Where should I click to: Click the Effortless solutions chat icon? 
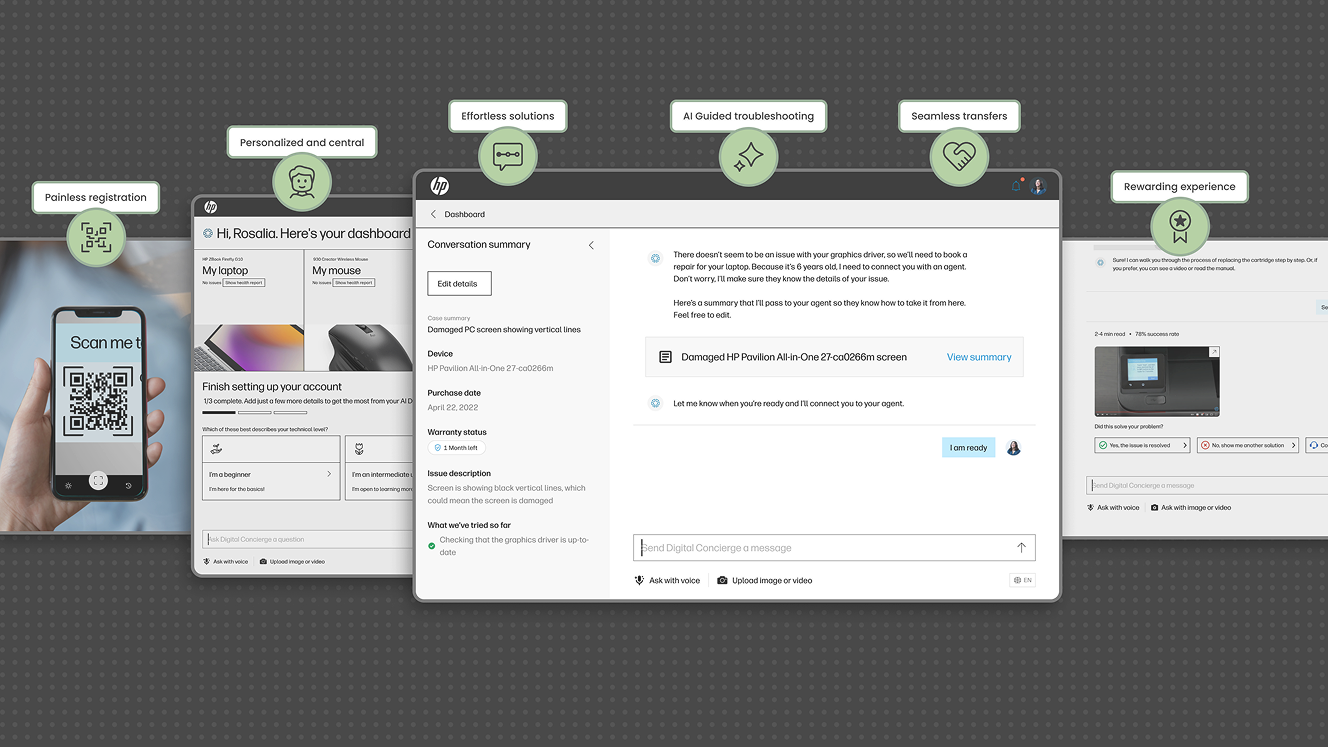click(x=508, y=157)
